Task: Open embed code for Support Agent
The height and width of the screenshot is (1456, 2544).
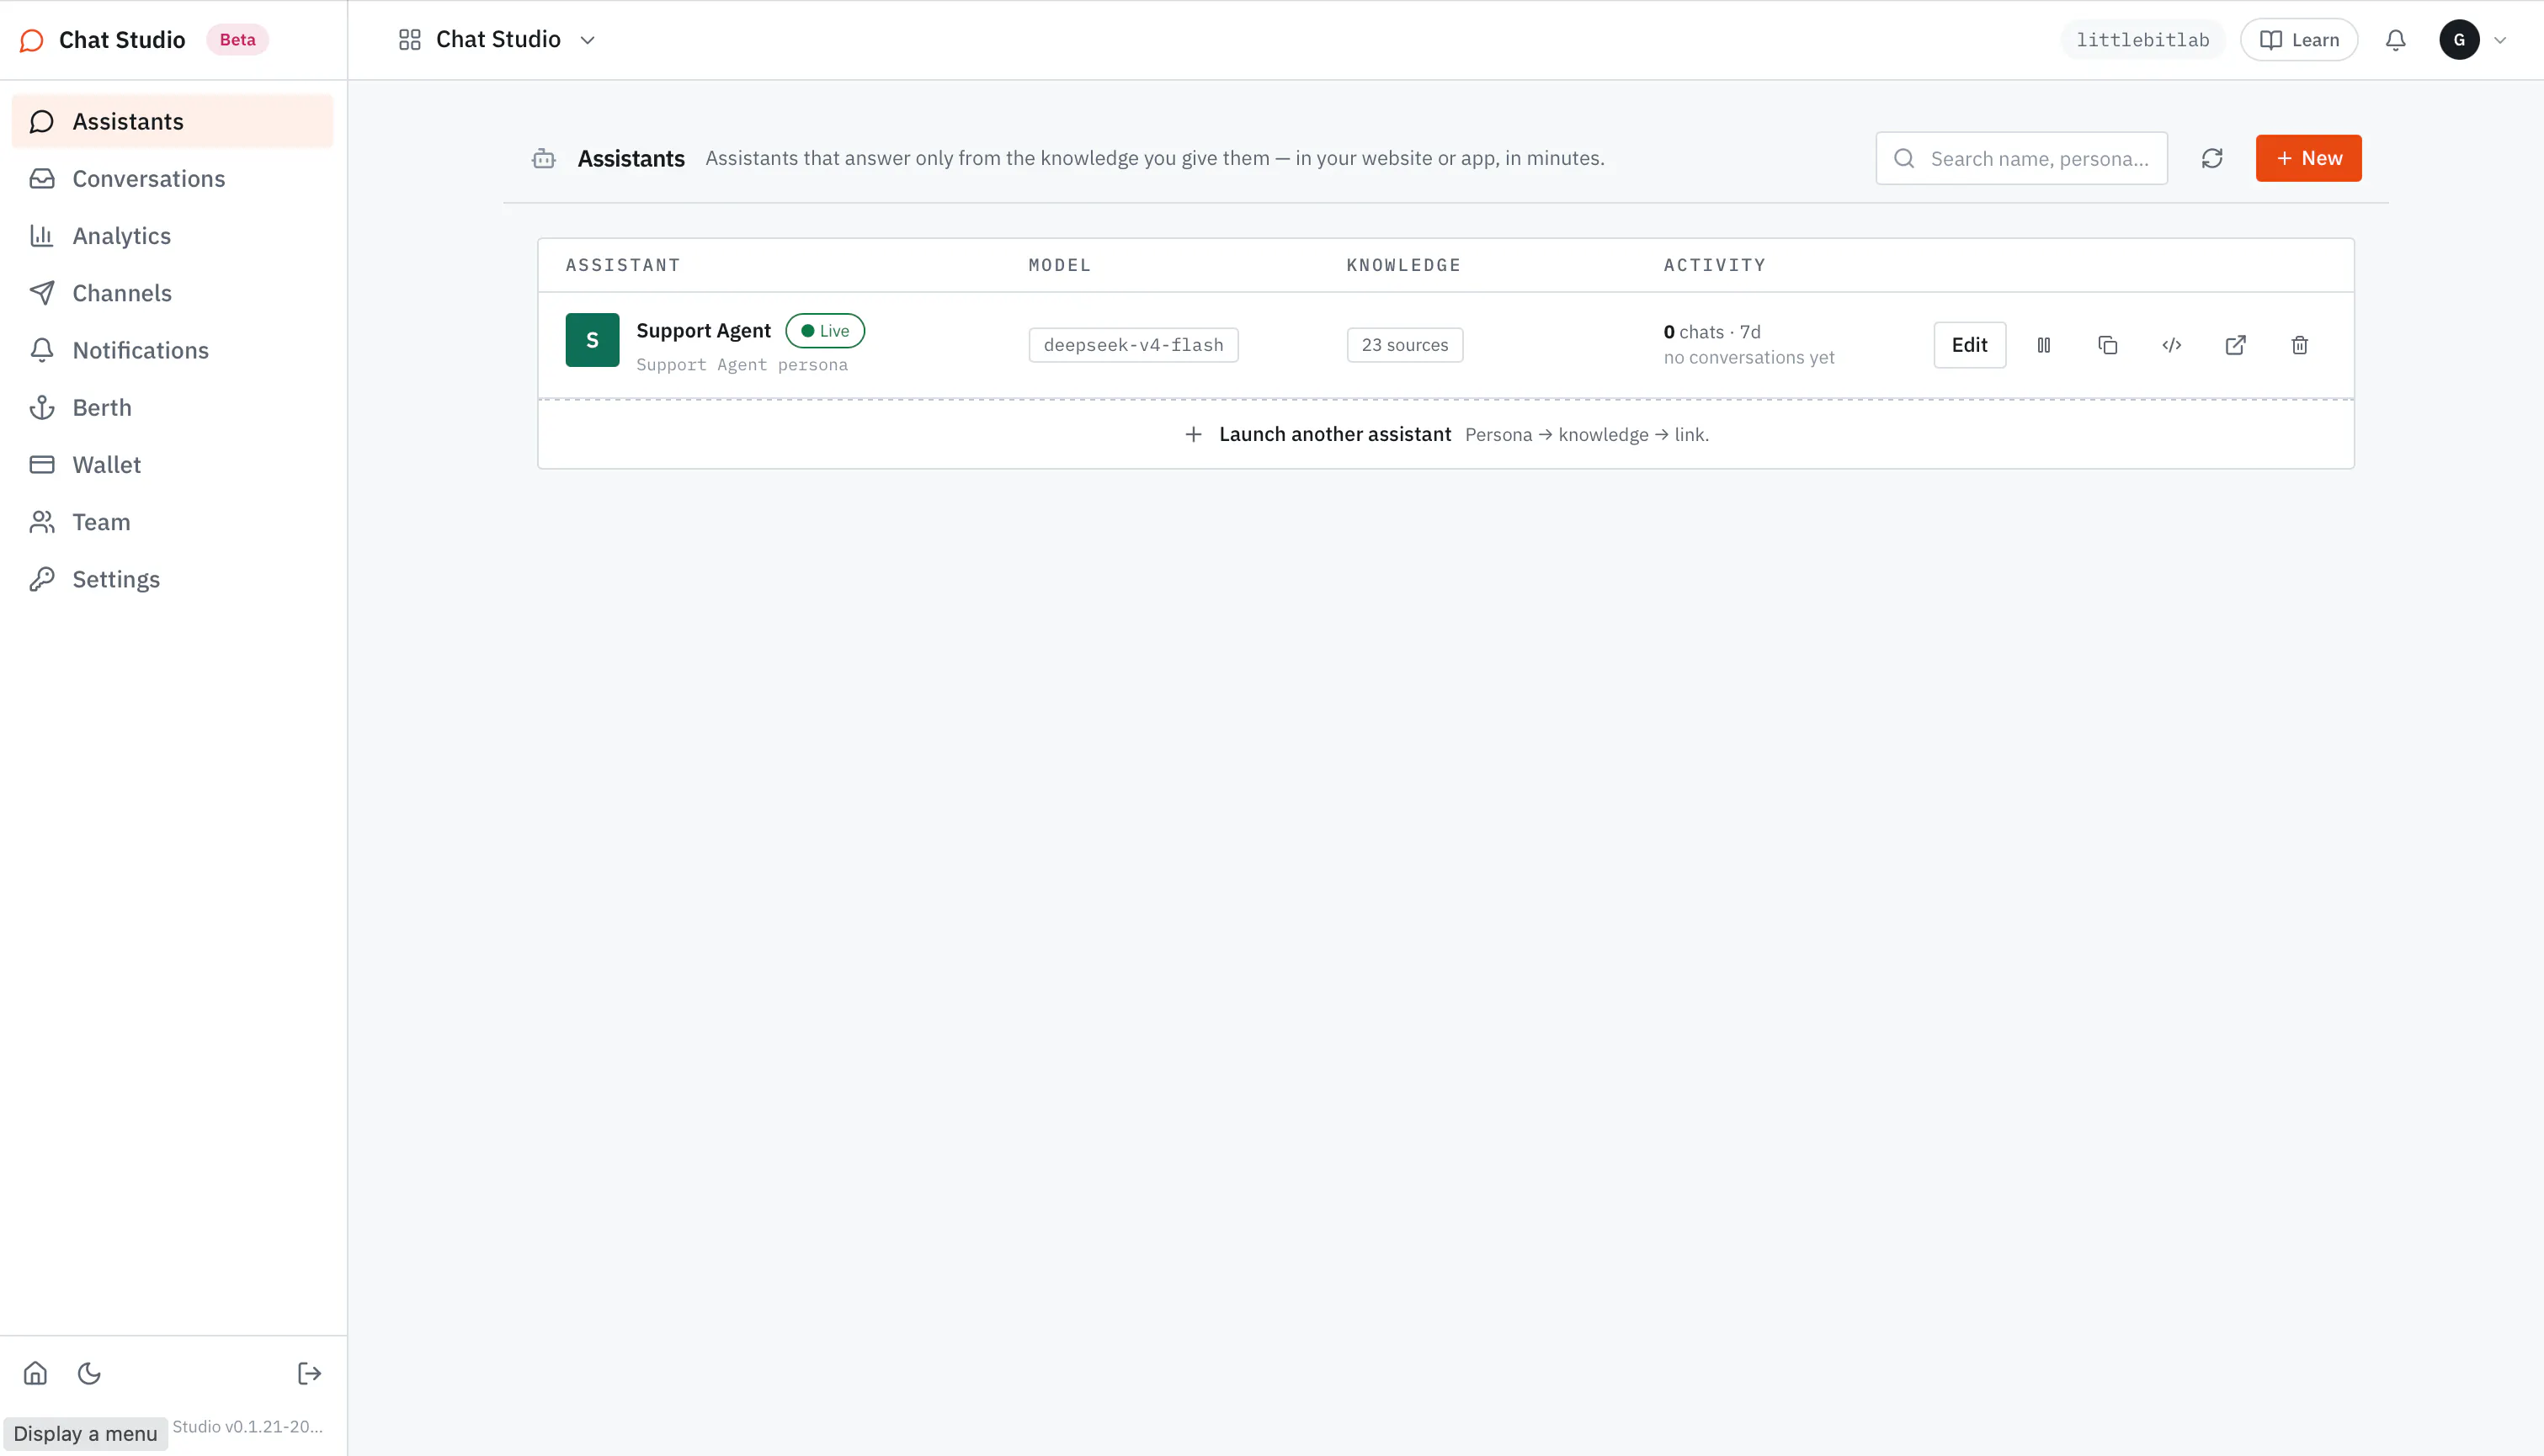Action: (2171, 345)
